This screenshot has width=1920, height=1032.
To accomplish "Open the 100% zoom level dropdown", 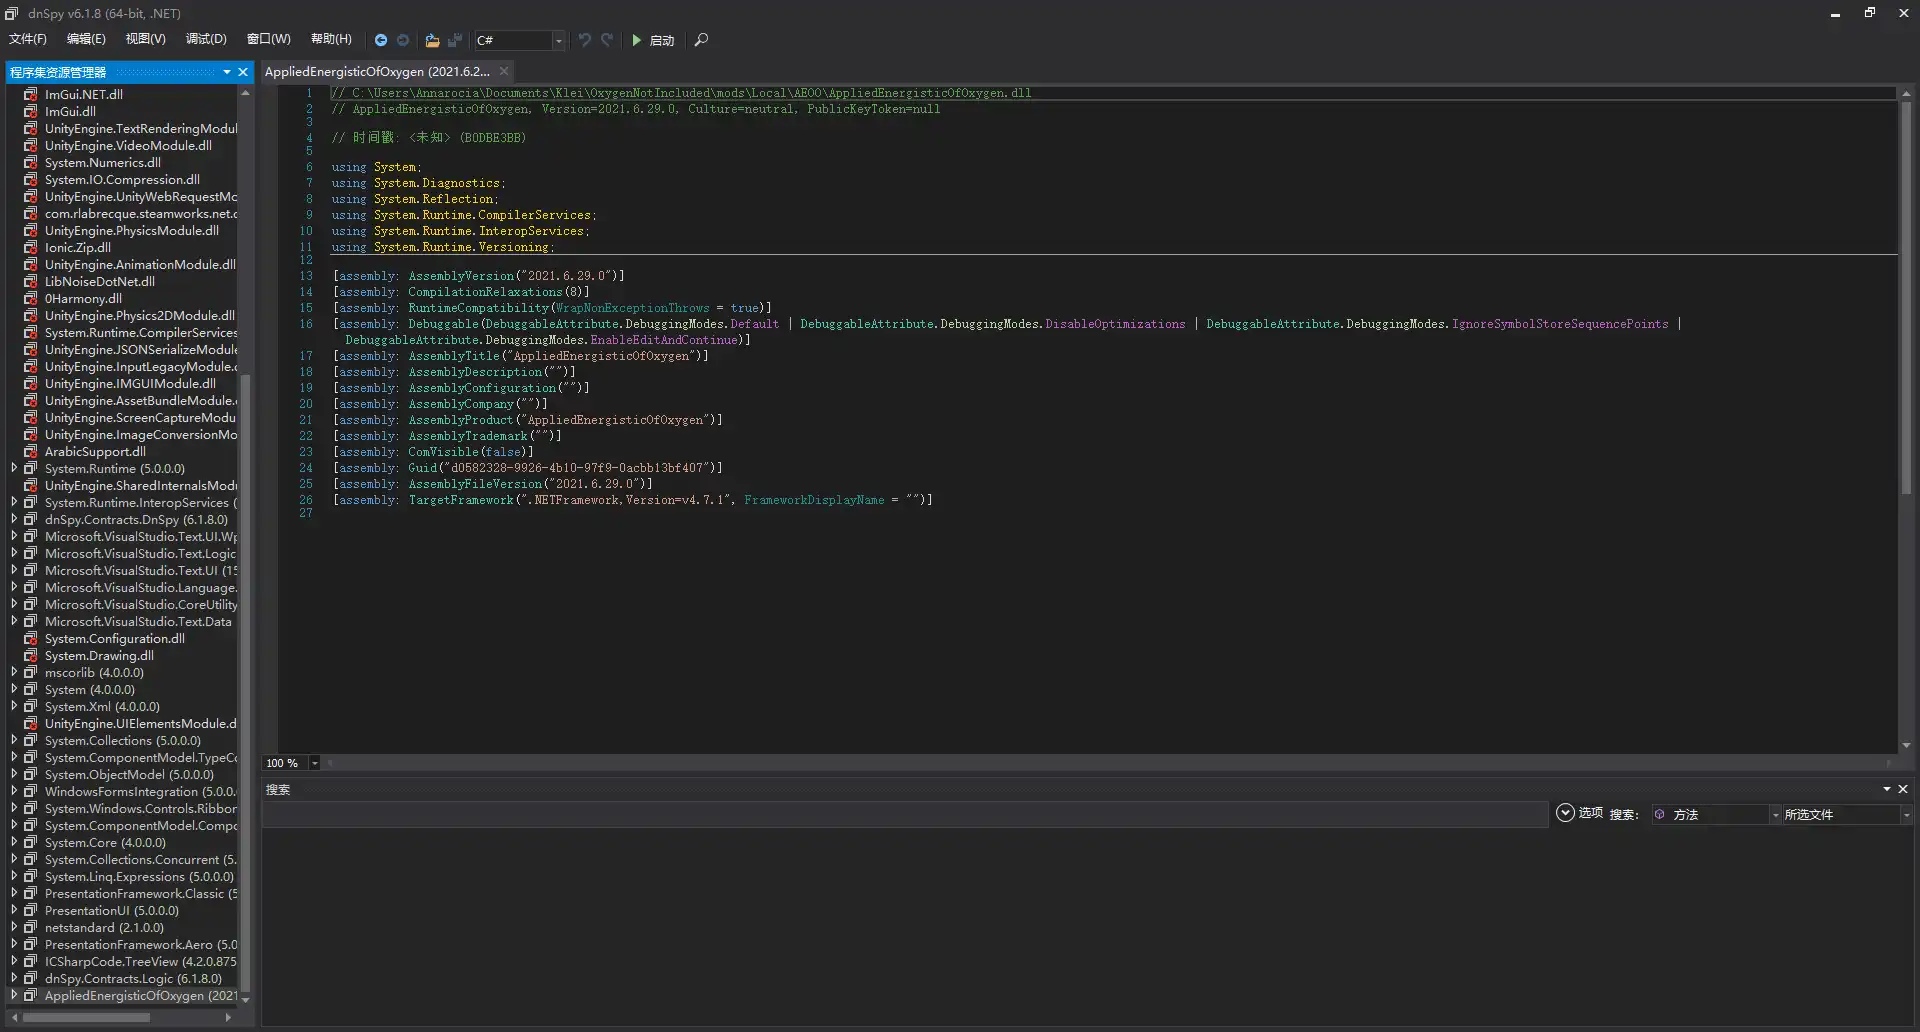I will tap(314, 763).
